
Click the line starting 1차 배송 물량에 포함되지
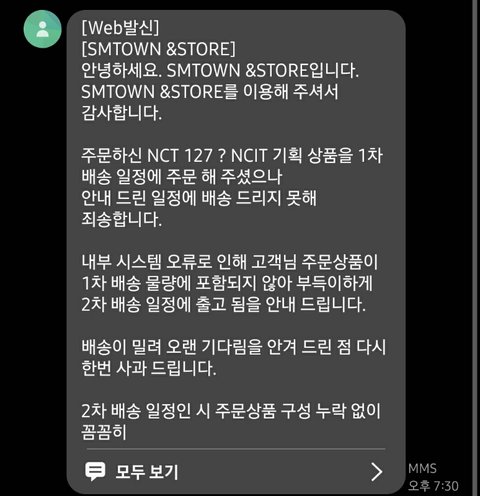(x=227, y=283)
